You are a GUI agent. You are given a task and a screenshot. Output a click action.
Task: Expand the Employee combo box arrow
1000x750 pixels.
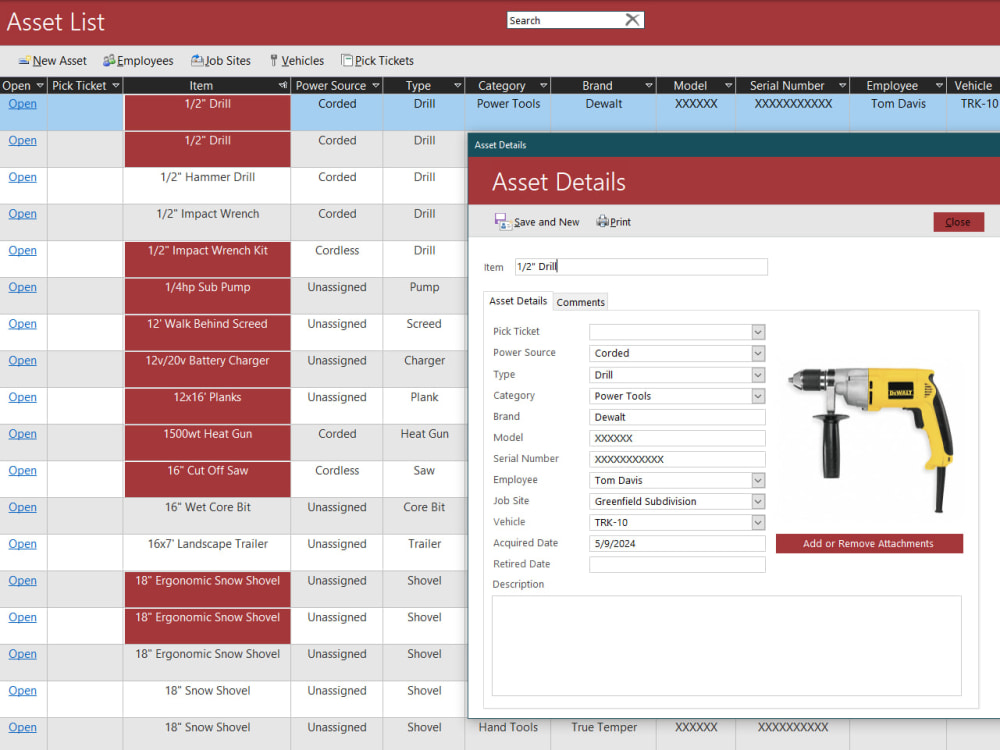click(x=758, y=480)
